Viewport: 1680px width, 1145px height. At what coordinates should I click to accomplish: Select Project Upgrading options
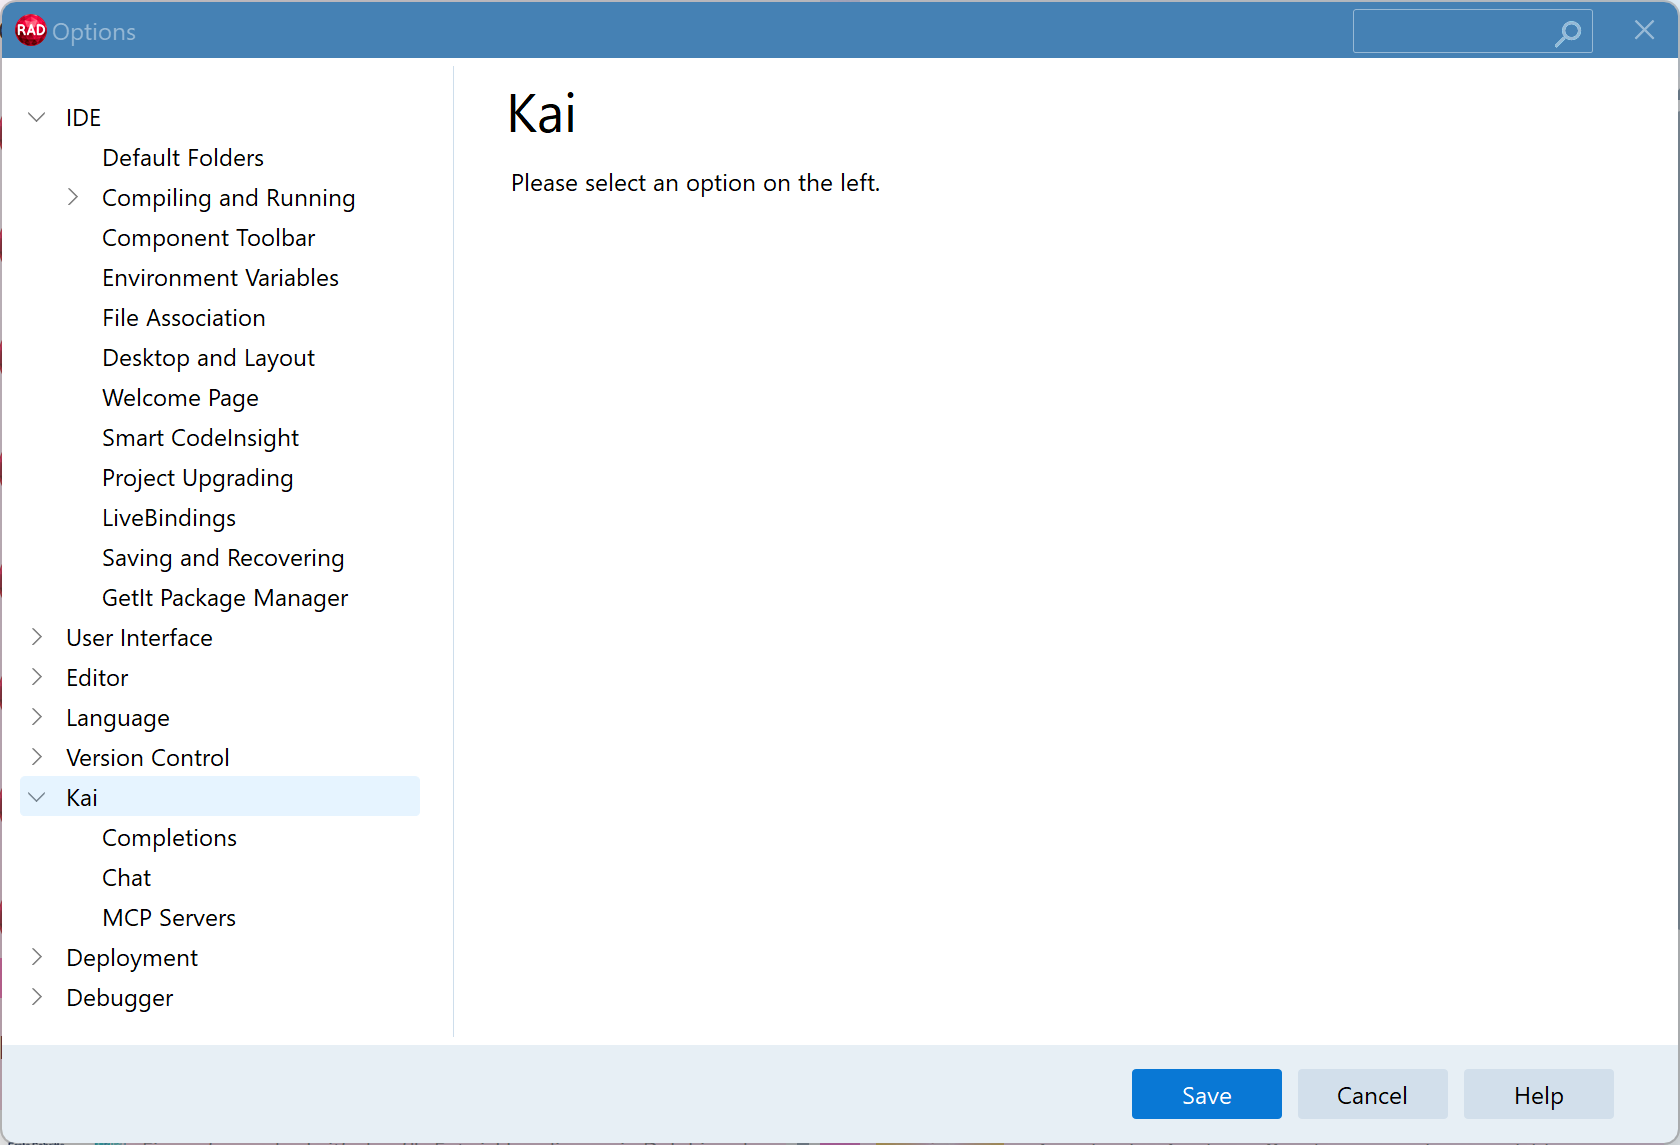pyautogui.click(x=198, y=478)
